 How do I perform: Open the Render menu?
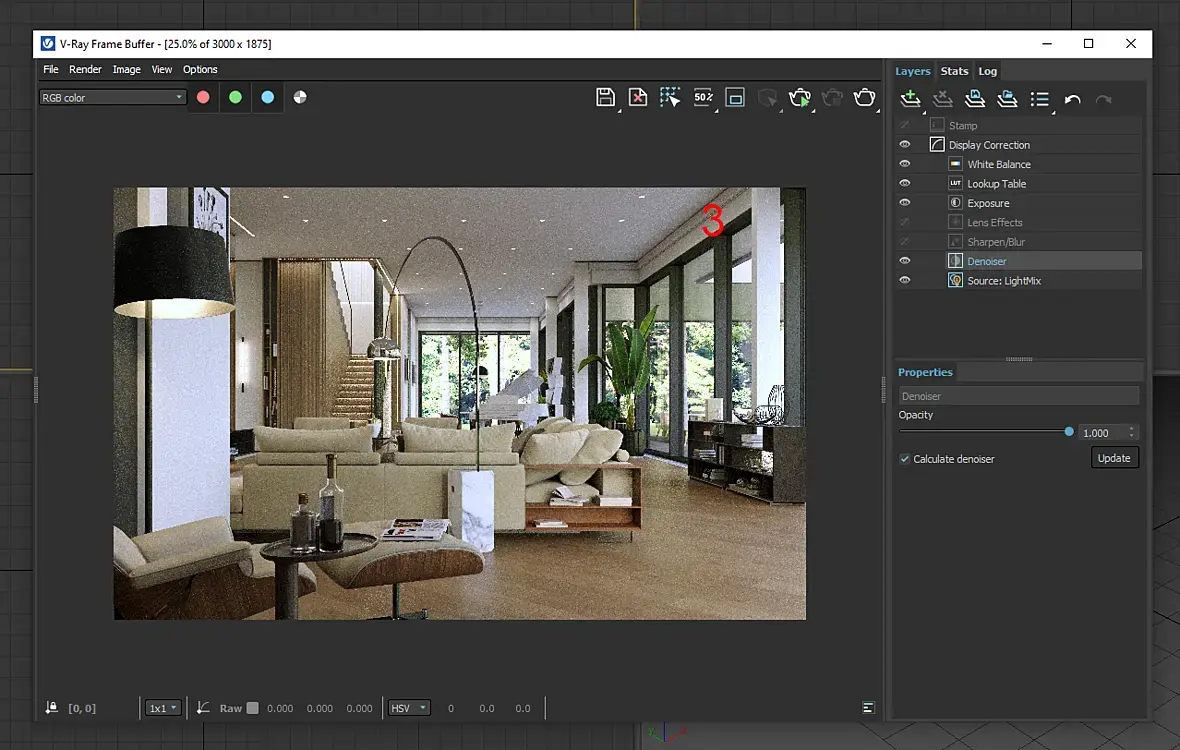tap(85, 69)
